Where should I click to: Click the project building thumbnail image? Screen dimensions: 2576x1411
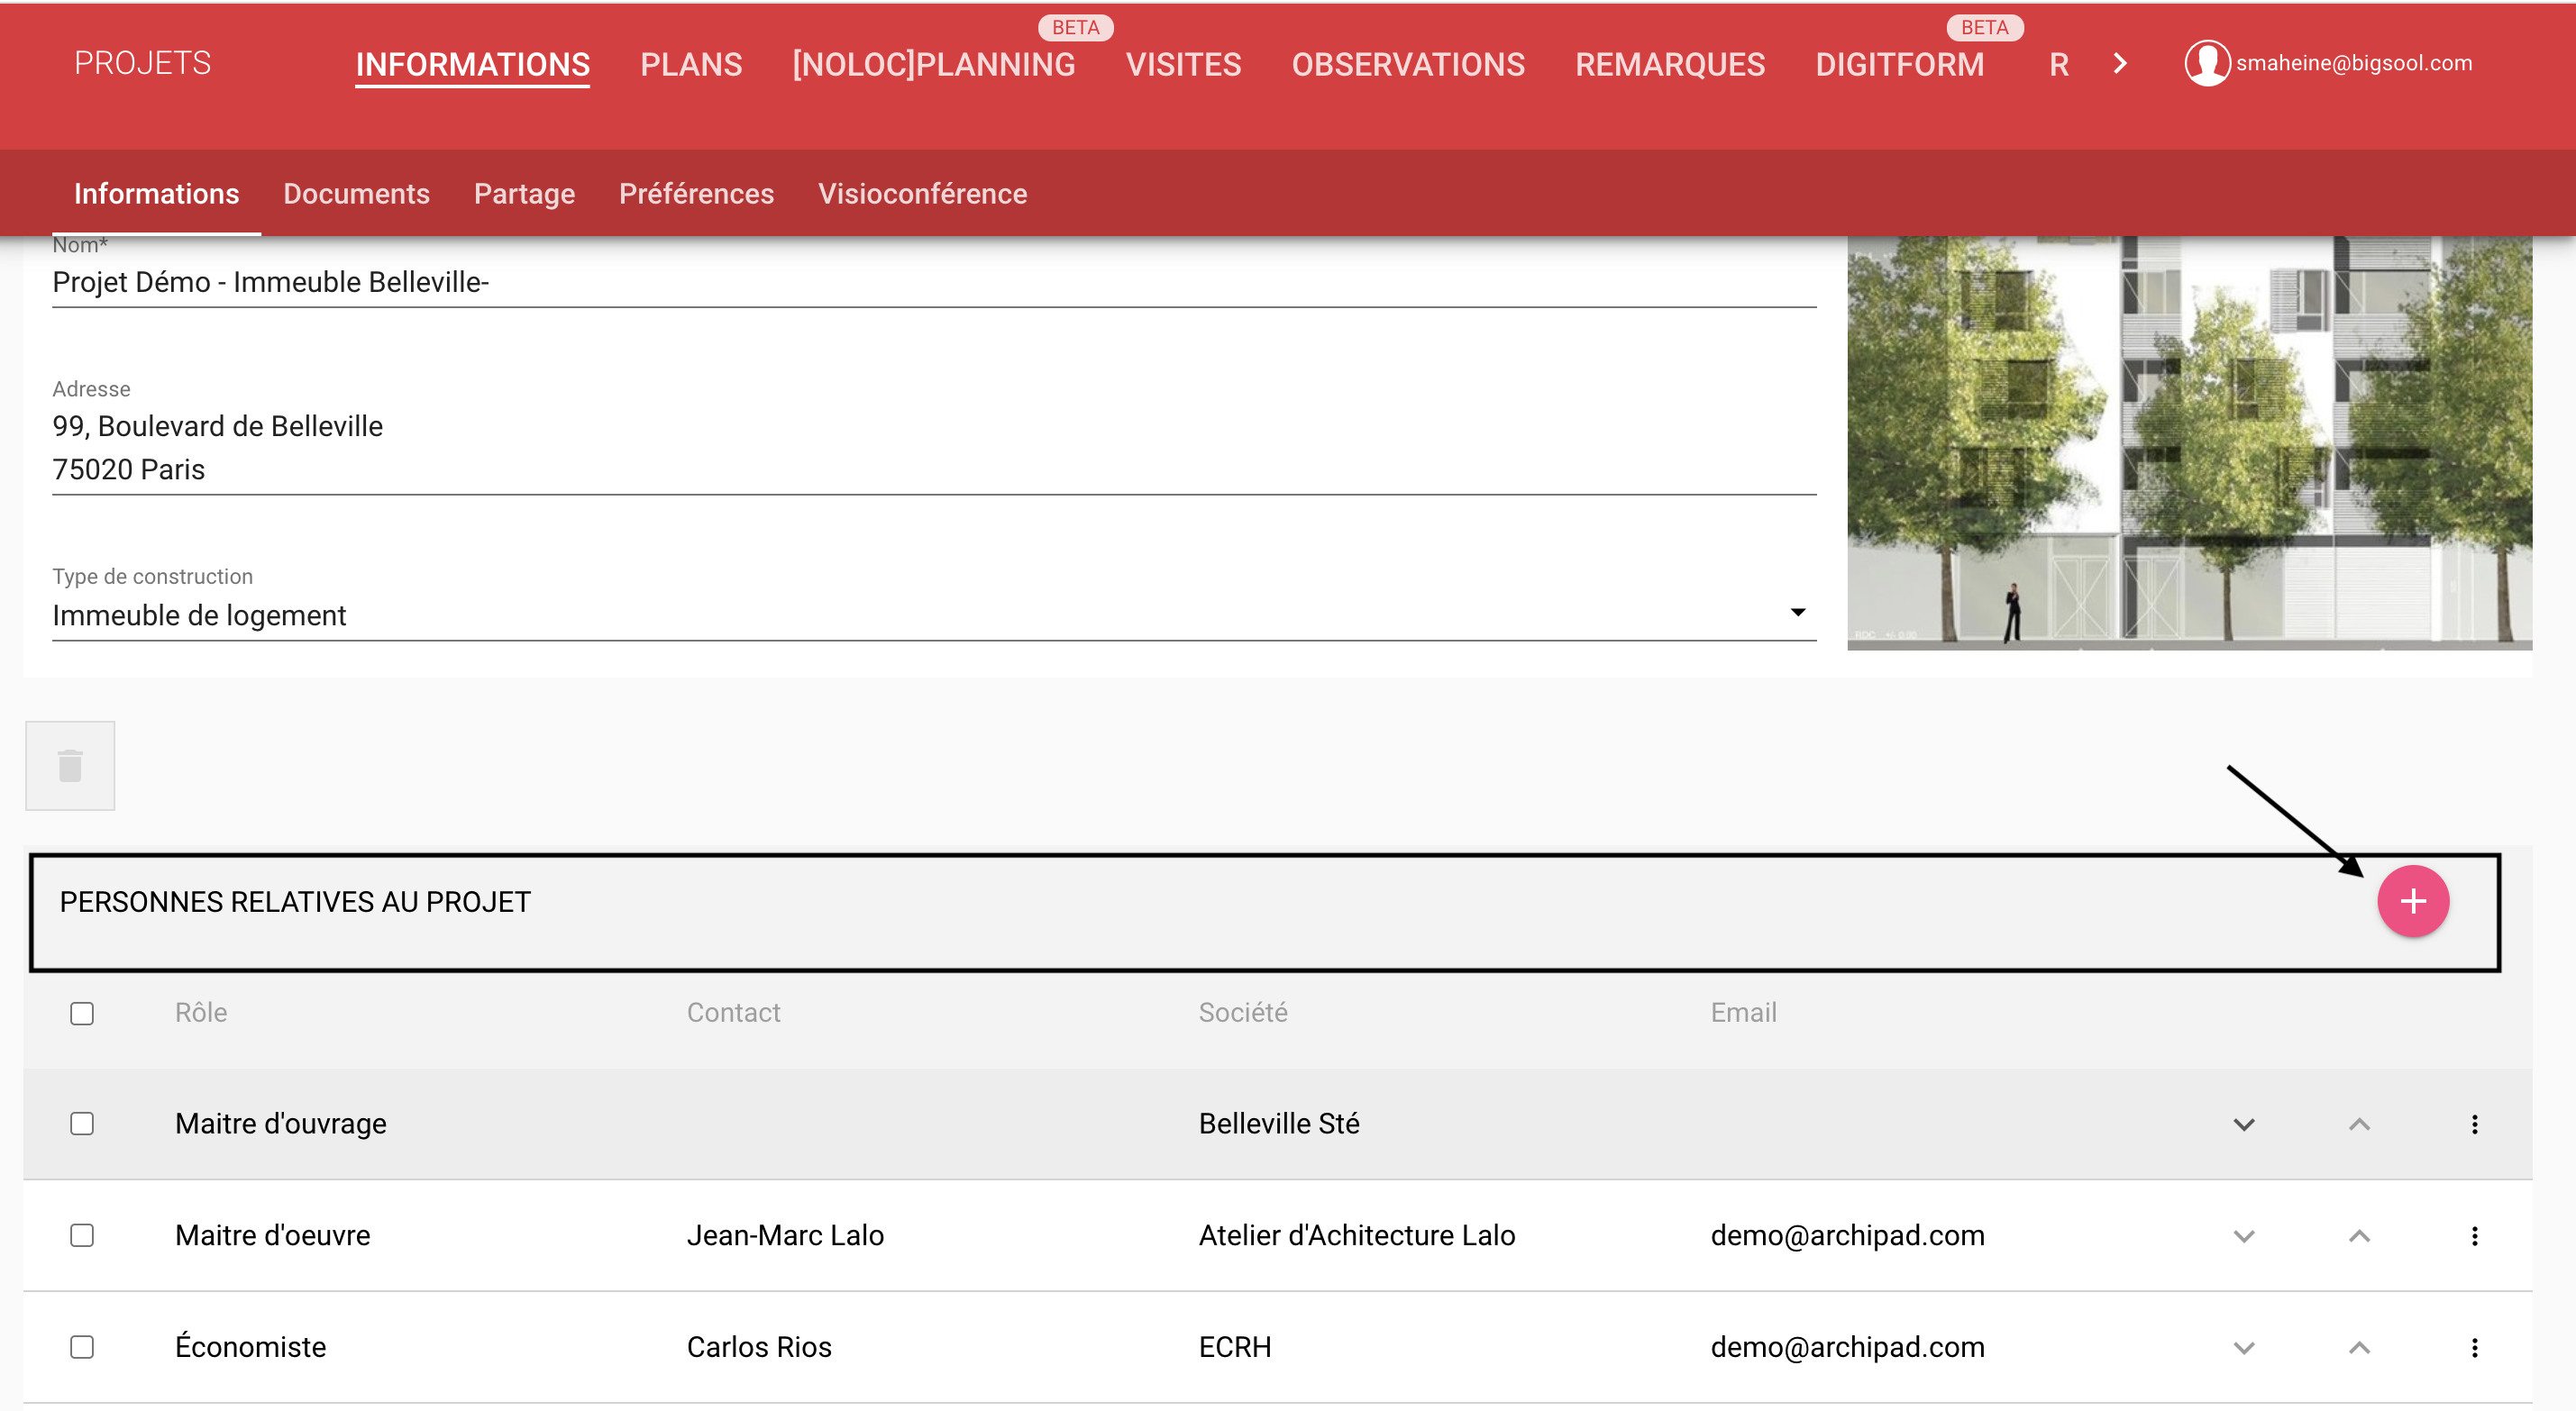click(2188, 442)
